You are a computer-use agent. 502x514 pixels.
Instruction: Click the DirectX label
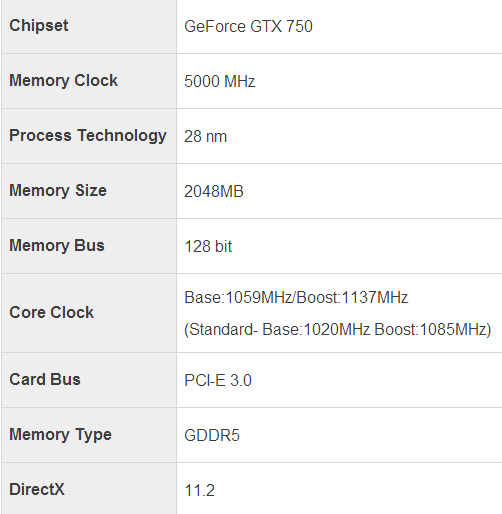coord(37,489)
